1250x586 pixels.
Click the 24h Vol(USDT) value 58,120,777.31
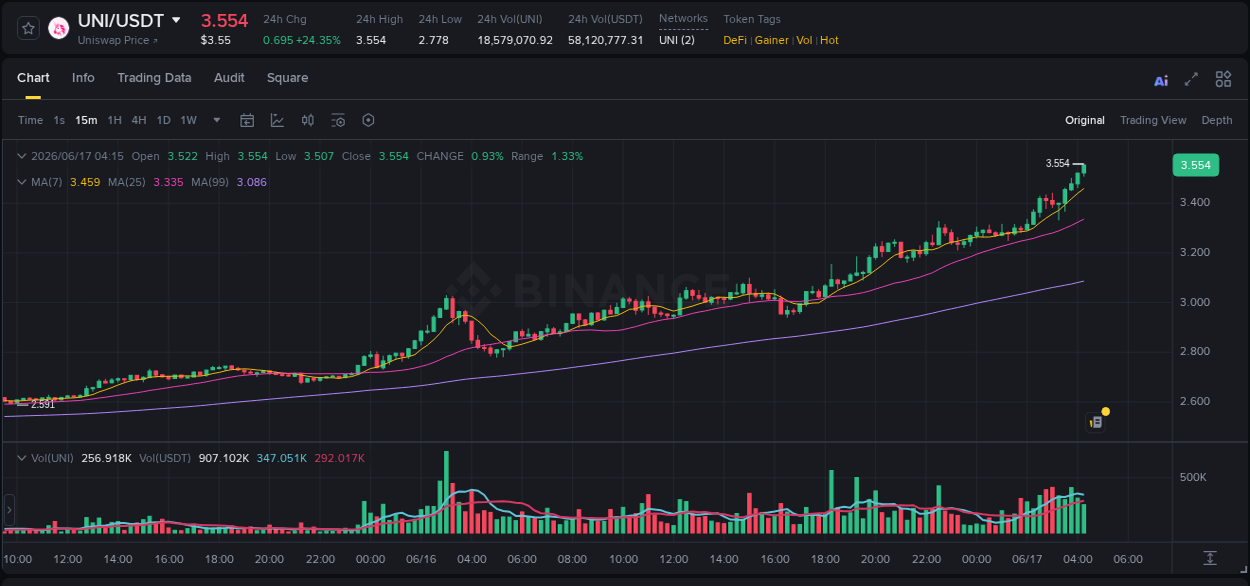606,40
